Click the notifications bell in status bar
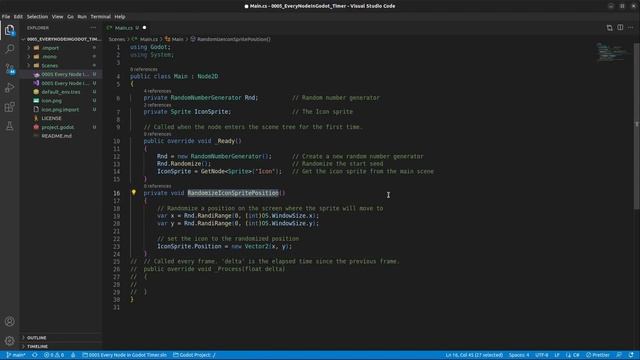The image size is (640, 360). click(631, 355)
